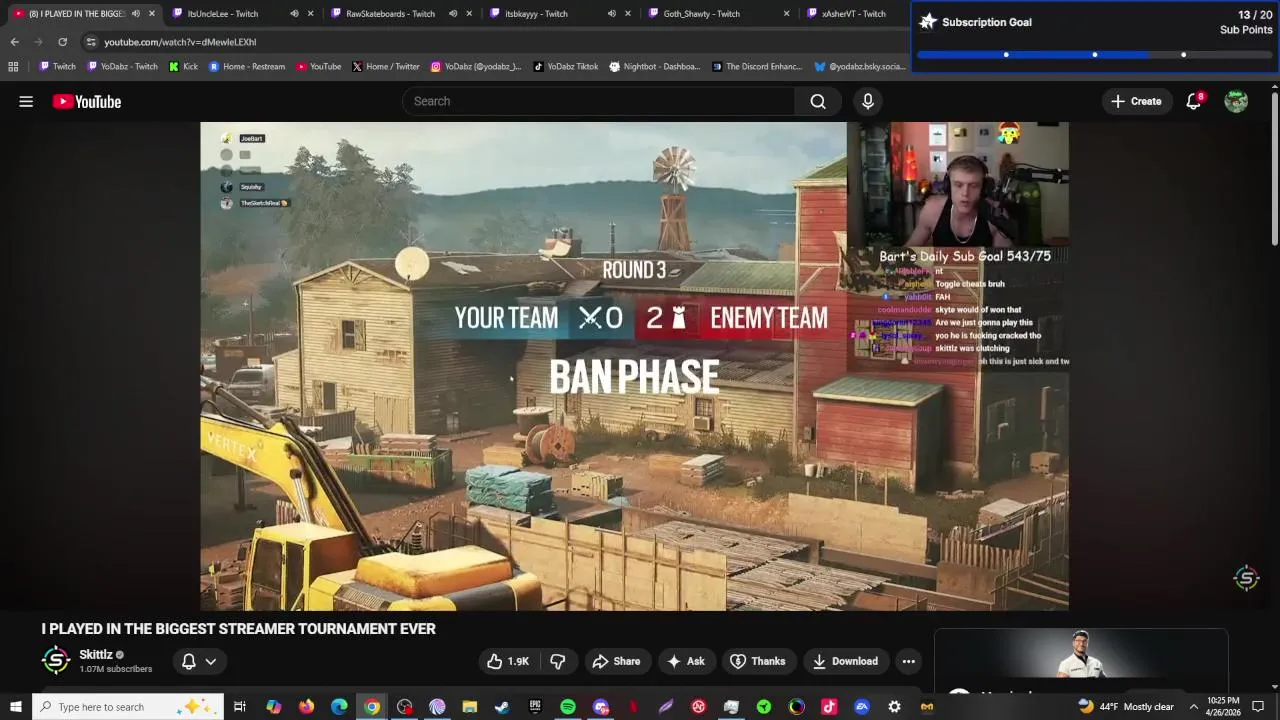Open the YoDabz - Twitch bookmark
Screen dimensions: 1280x720
pos(122,67)
